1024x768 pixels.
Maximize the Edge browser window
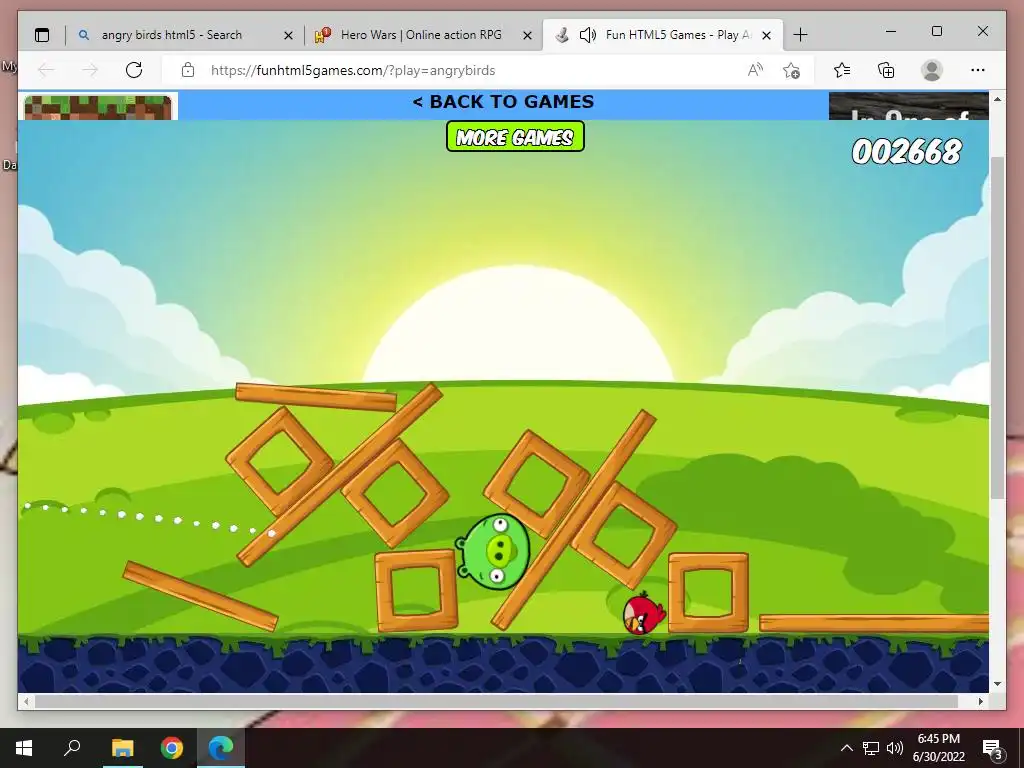point(936,31)
